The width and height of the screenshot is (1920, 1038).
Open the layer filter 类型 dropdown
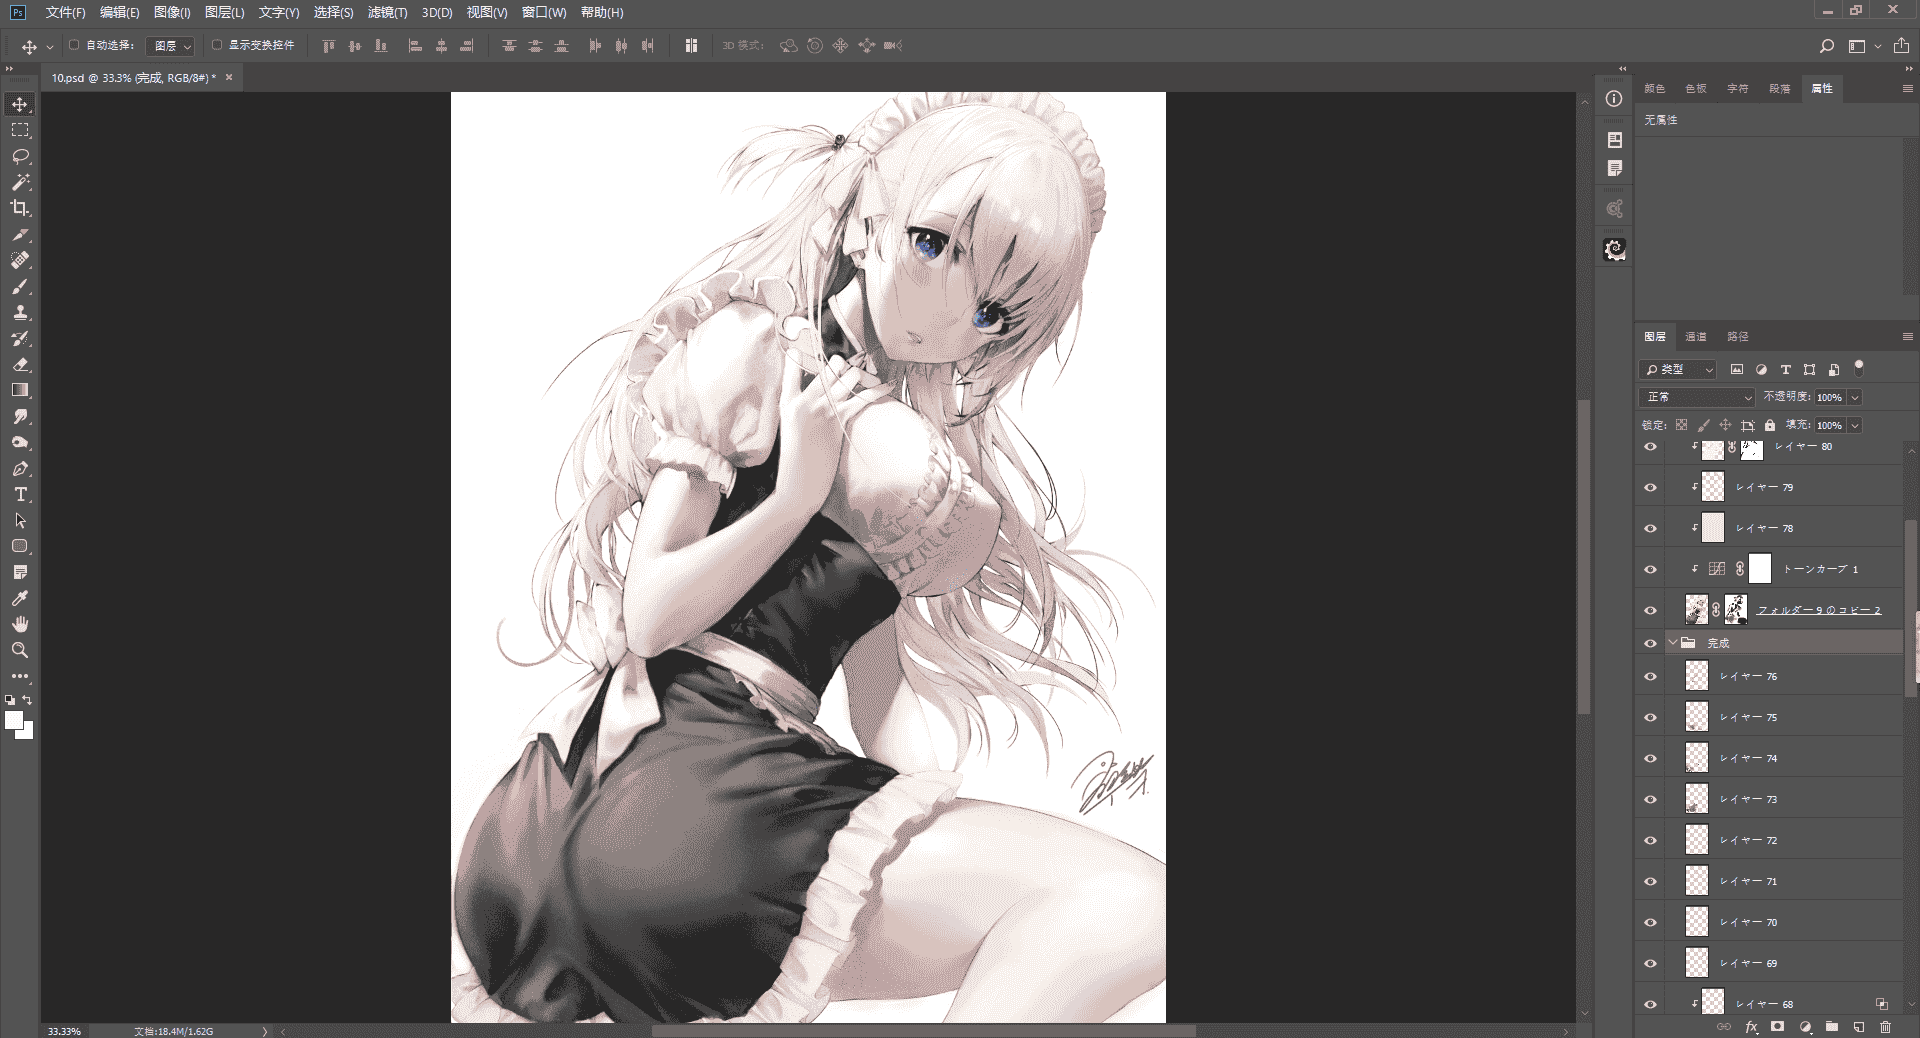[x=1678, y=369]
